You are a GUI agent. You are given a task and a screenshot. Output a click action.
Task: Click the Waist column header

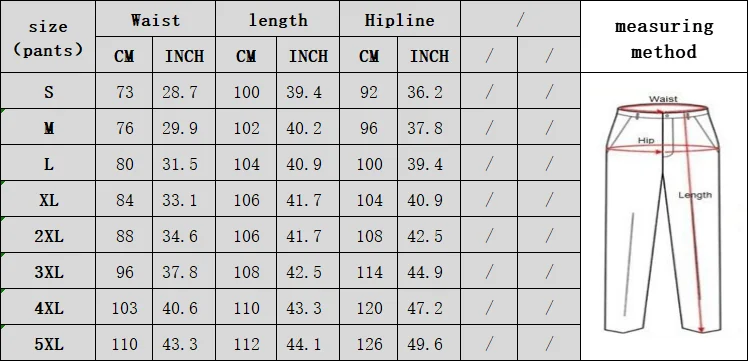coord(156,19)
